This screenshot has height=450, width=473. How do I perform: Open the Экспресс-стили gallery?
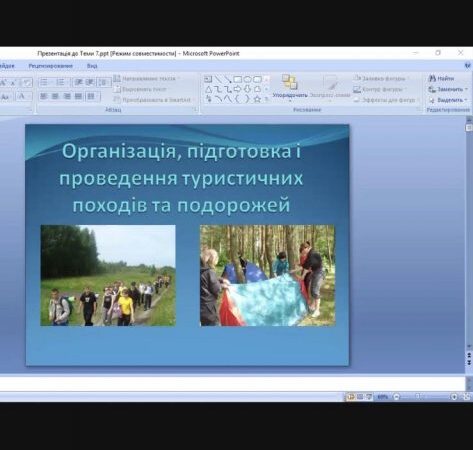click(x=330, y=87)
